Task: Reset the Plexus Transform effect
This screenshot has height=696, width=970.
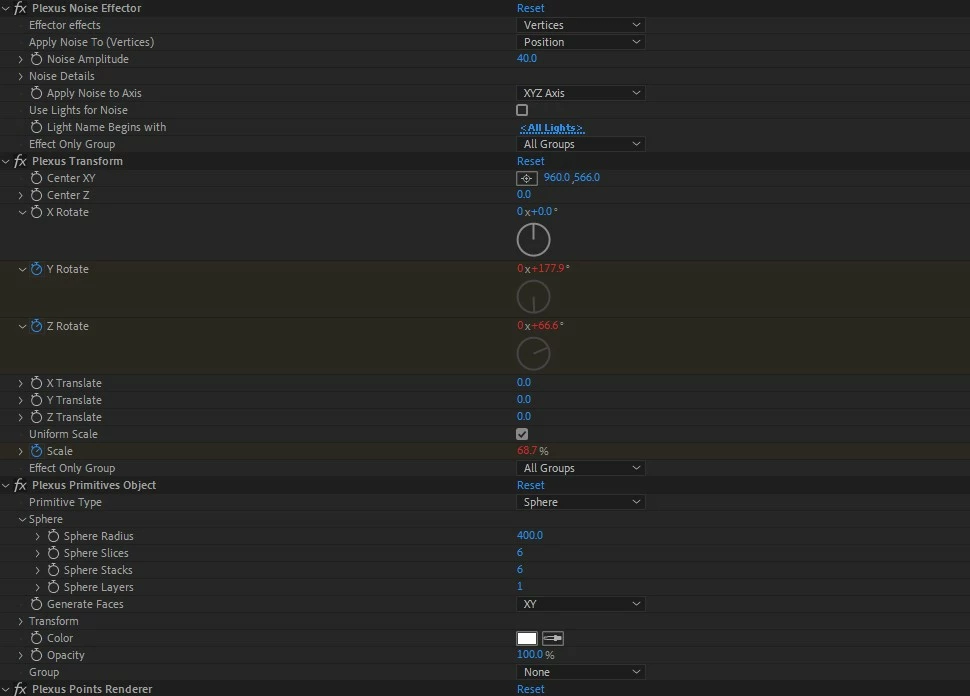Action: 531,161
